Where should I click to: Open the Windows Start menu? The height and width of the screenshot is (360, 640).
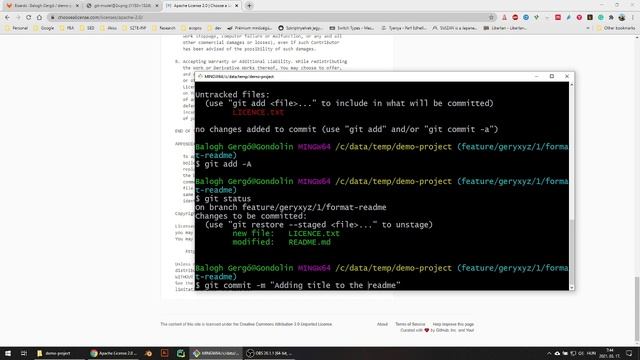point(8,353)
